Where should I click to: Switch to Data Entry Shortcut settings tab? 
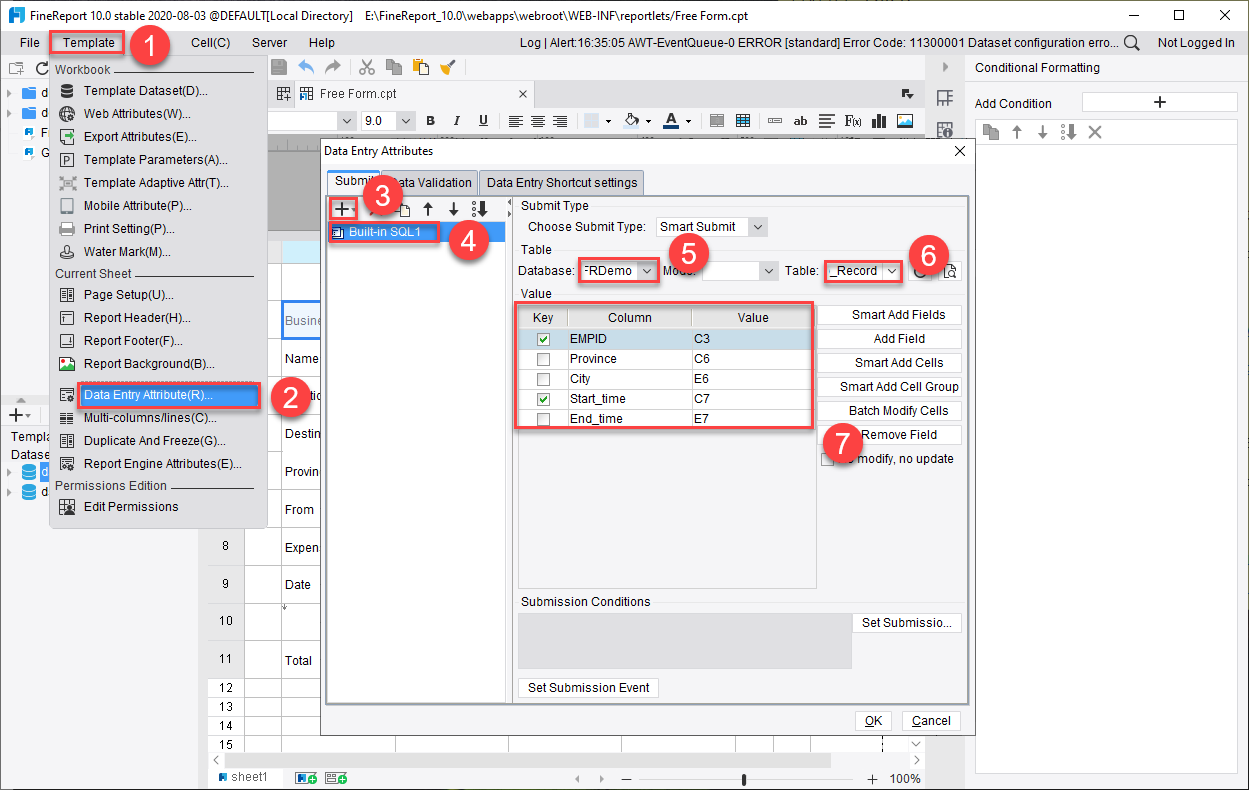pos(562,183)
